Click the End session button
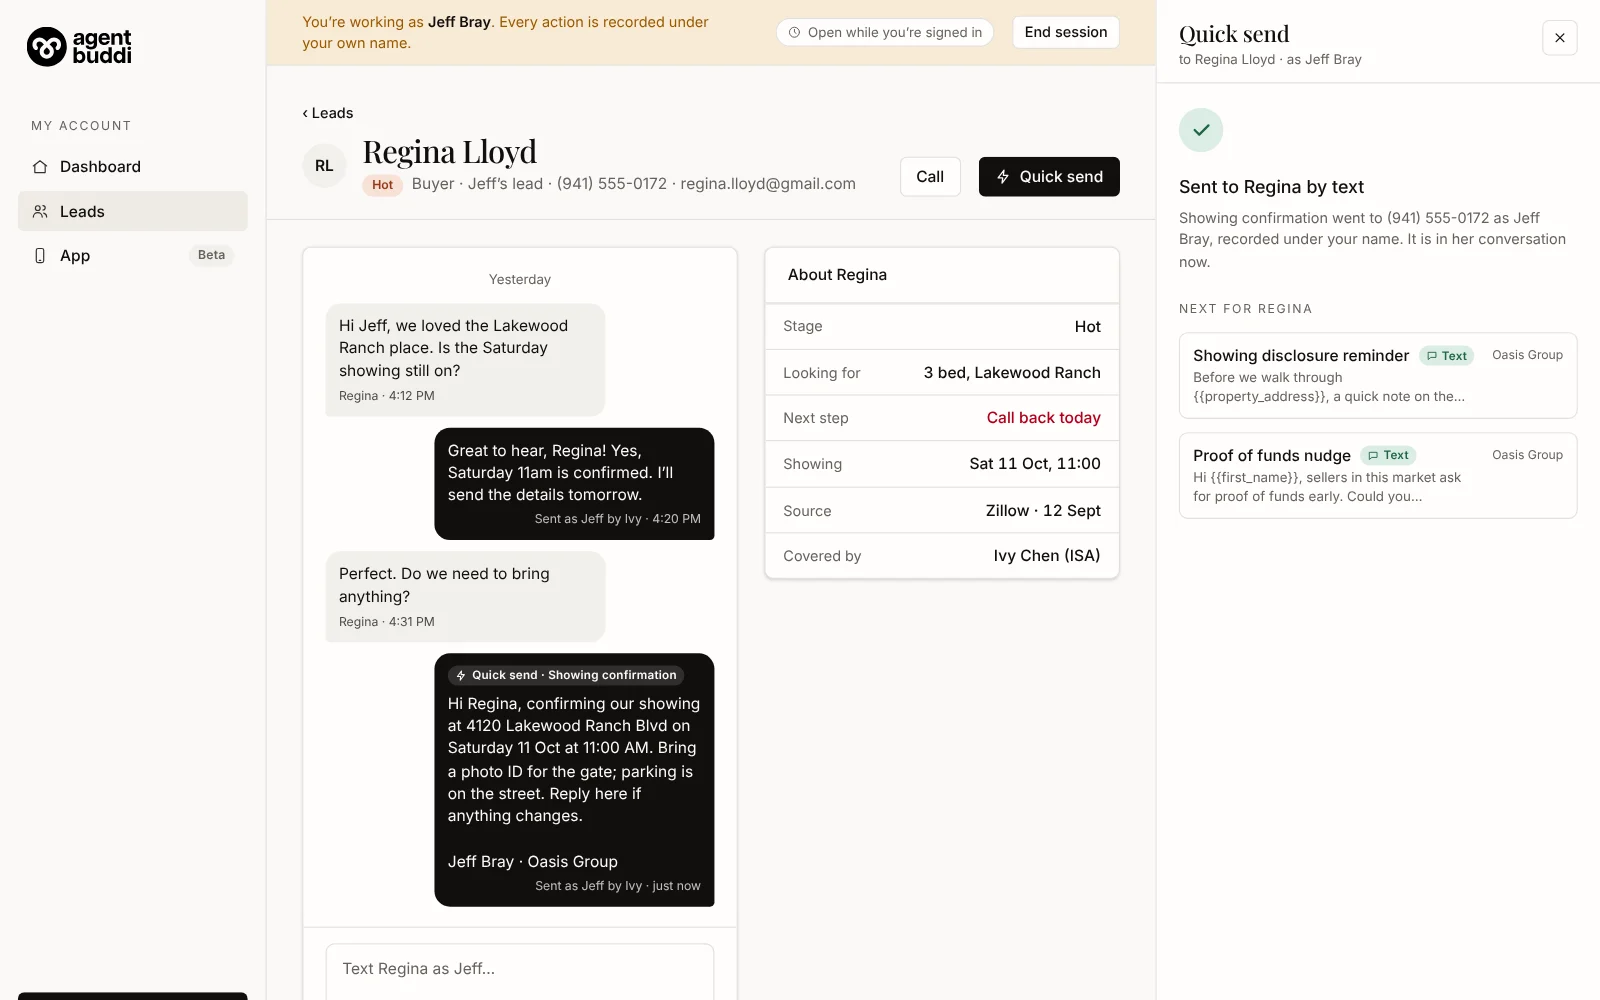Screen dimensions: 1600x1000 click(x=1065, y=32)
